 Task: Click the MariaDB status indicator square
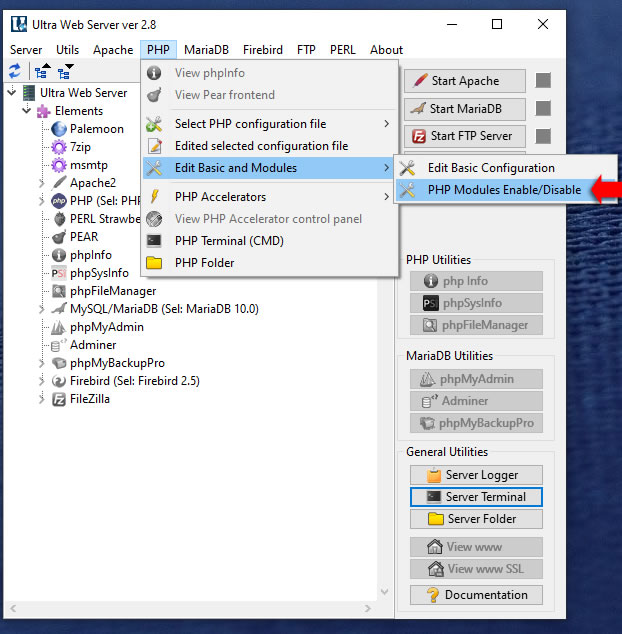[x=543, y=108]
